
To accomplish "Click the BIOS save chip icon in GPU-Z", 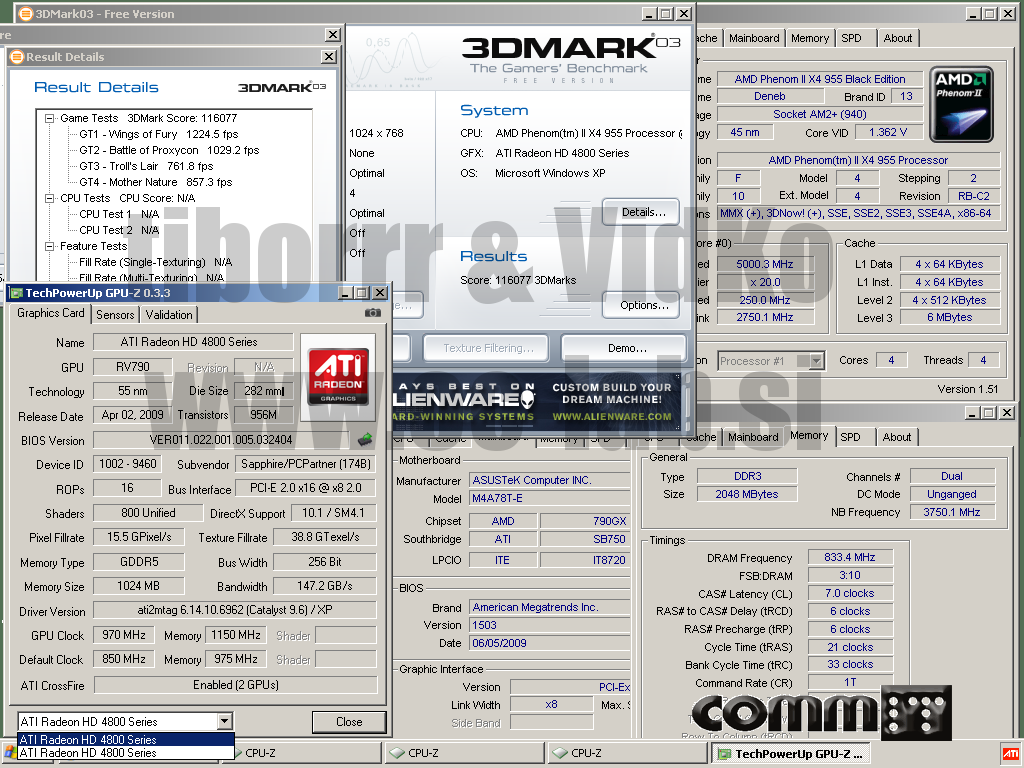I will pos(365,440).
